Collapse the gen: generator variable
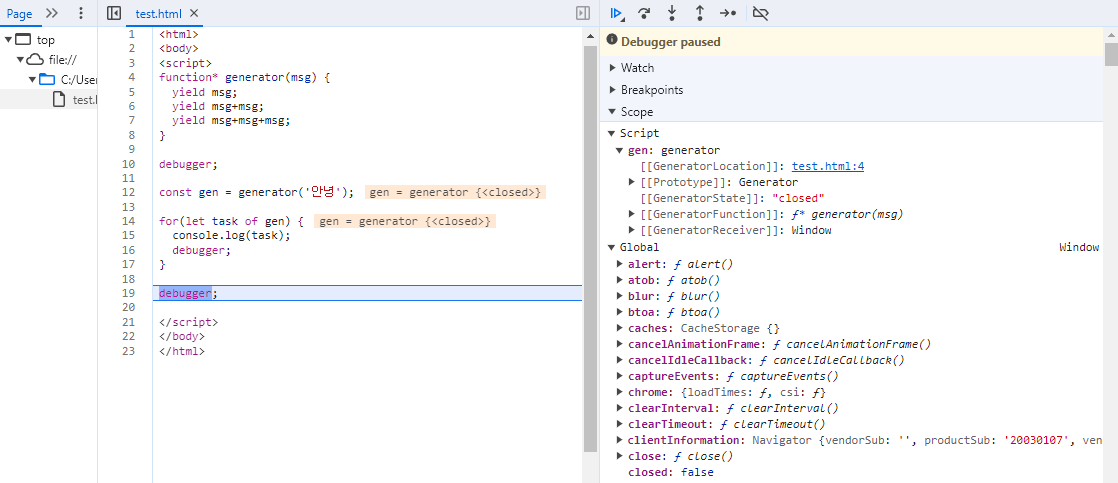Image resolution: width=1118 pixels, height=483 pixels. [620, 151]
